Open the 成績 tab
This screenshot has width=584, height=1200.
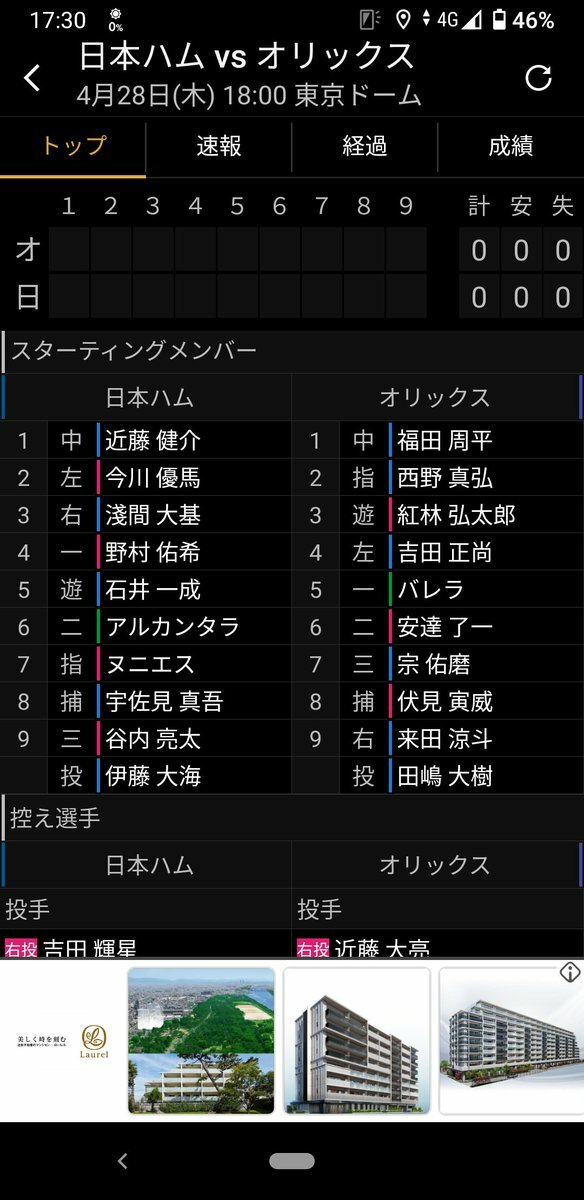pyautogui.click(x=511, y=147)
